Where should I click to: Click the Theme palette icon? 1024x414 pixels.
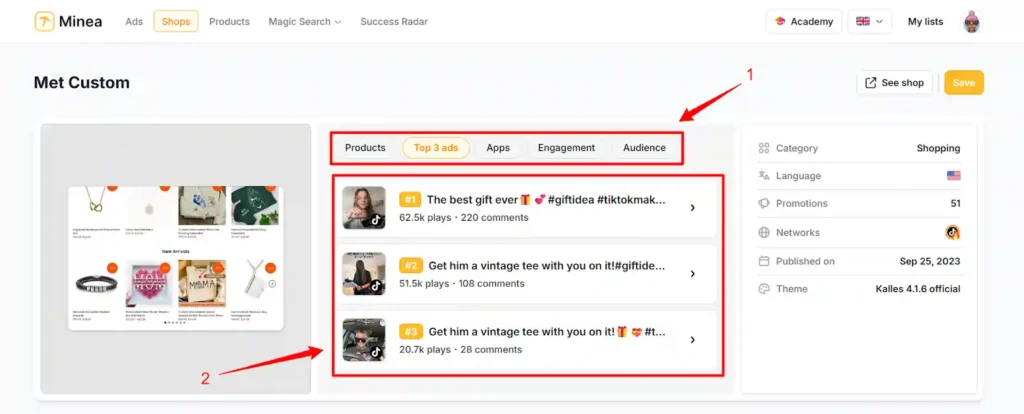764,289
